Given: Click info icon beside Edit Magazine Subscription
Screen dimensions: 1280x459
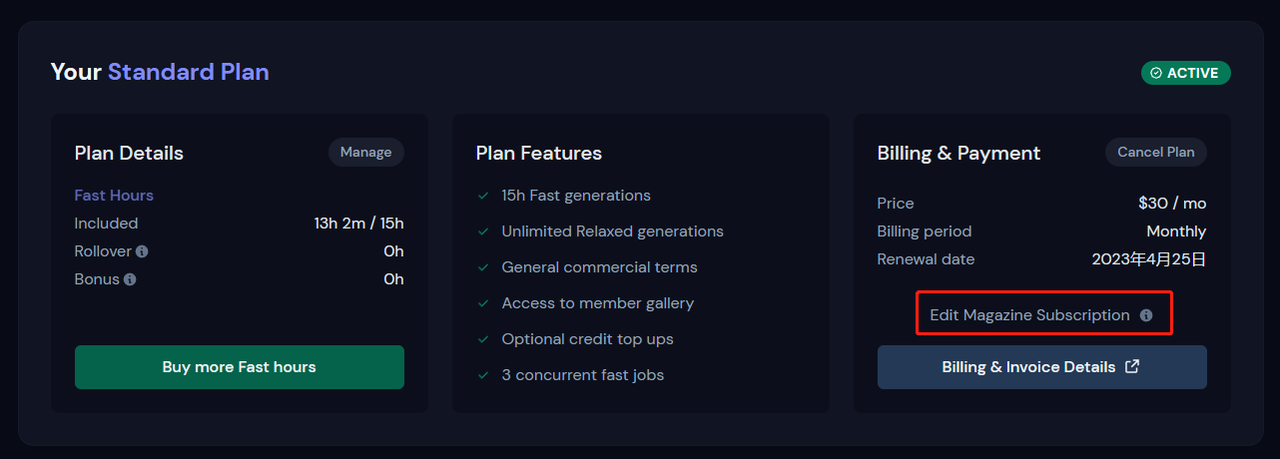Looking at the screenshot, I should (x=1146, y=316).
